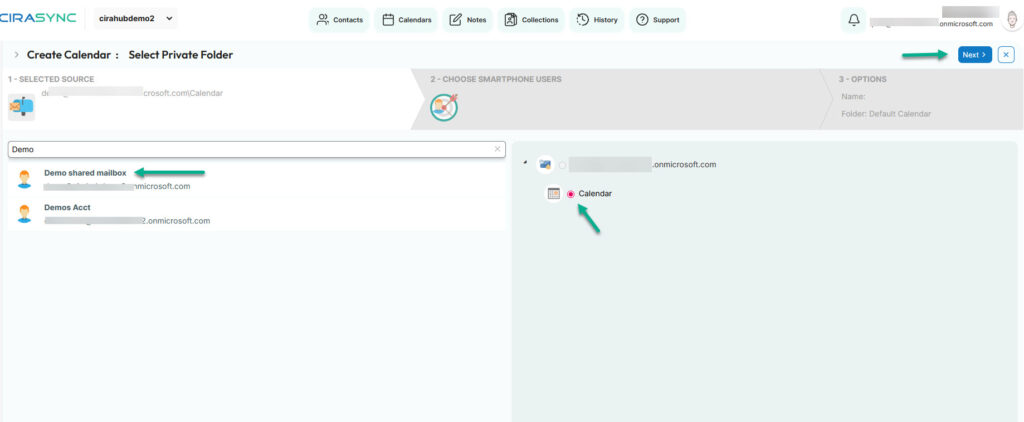Open the Contacts menu

(339, 20)
